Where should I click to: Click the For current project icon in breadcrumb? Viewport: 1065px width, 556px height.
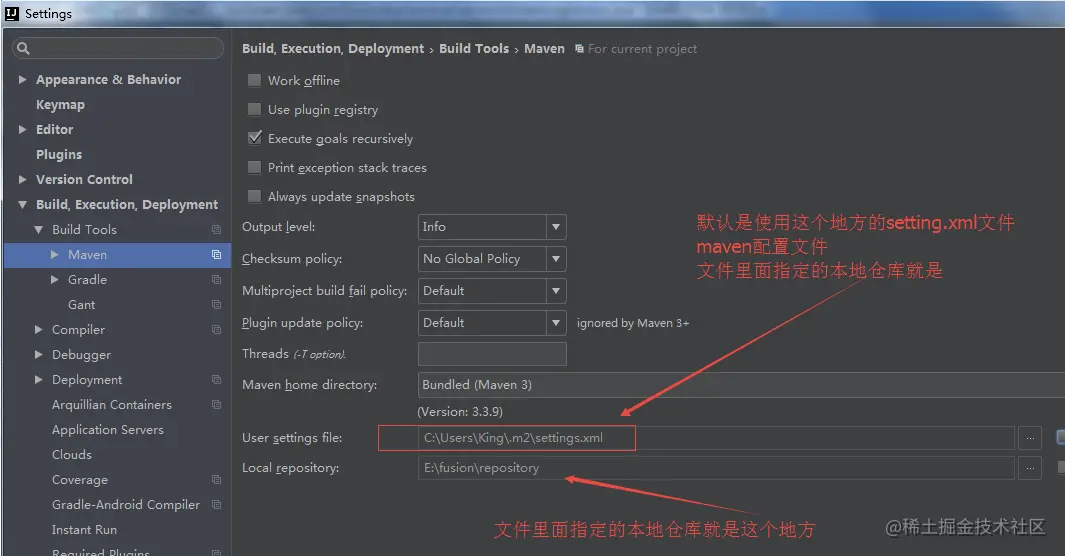coord(579,49)
